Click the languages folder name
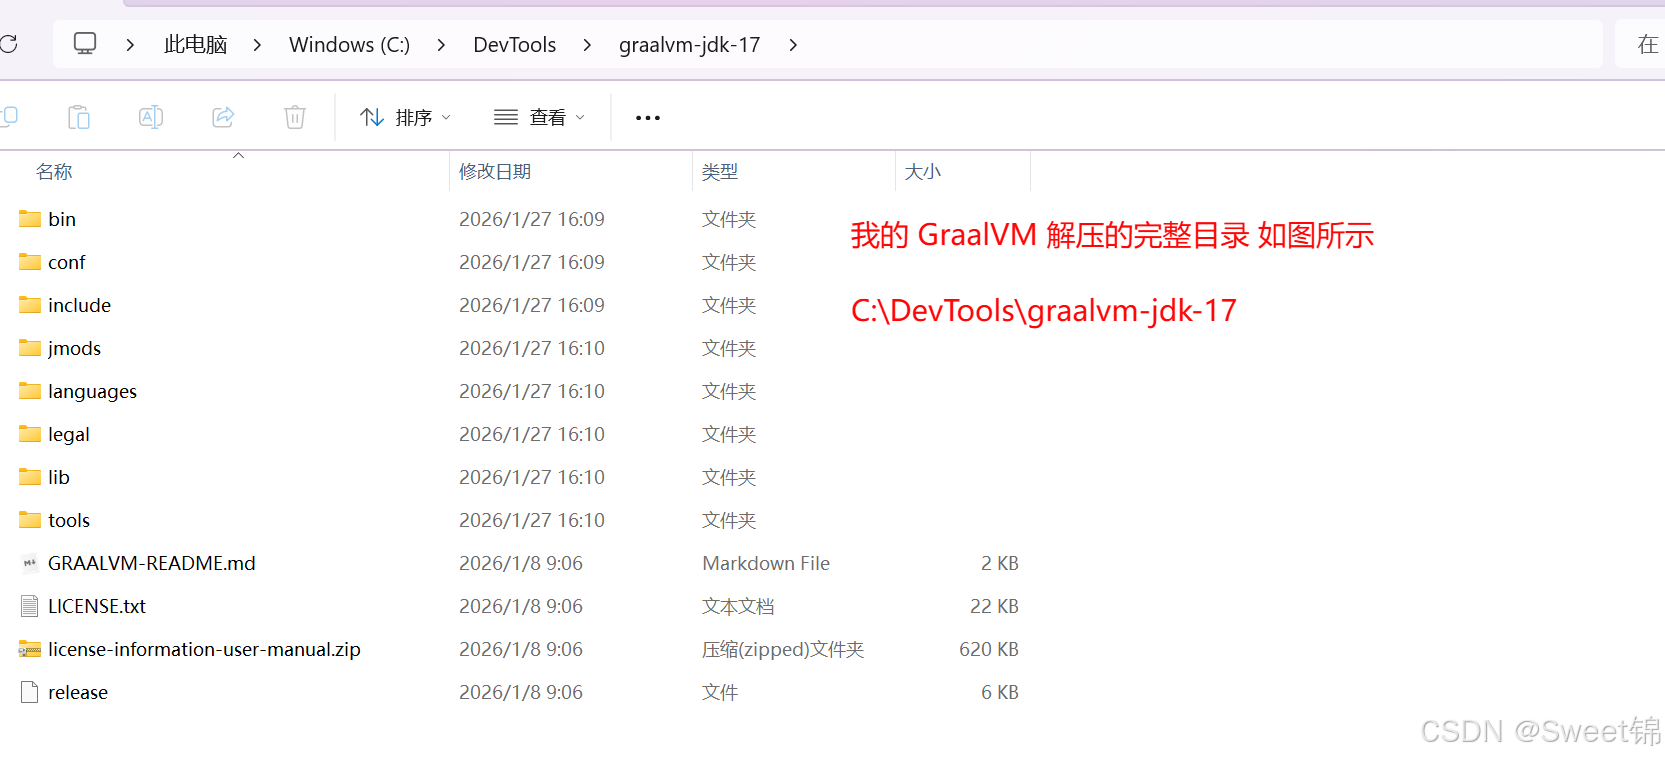Screen dimensions: 1665x761 point(92,391)
